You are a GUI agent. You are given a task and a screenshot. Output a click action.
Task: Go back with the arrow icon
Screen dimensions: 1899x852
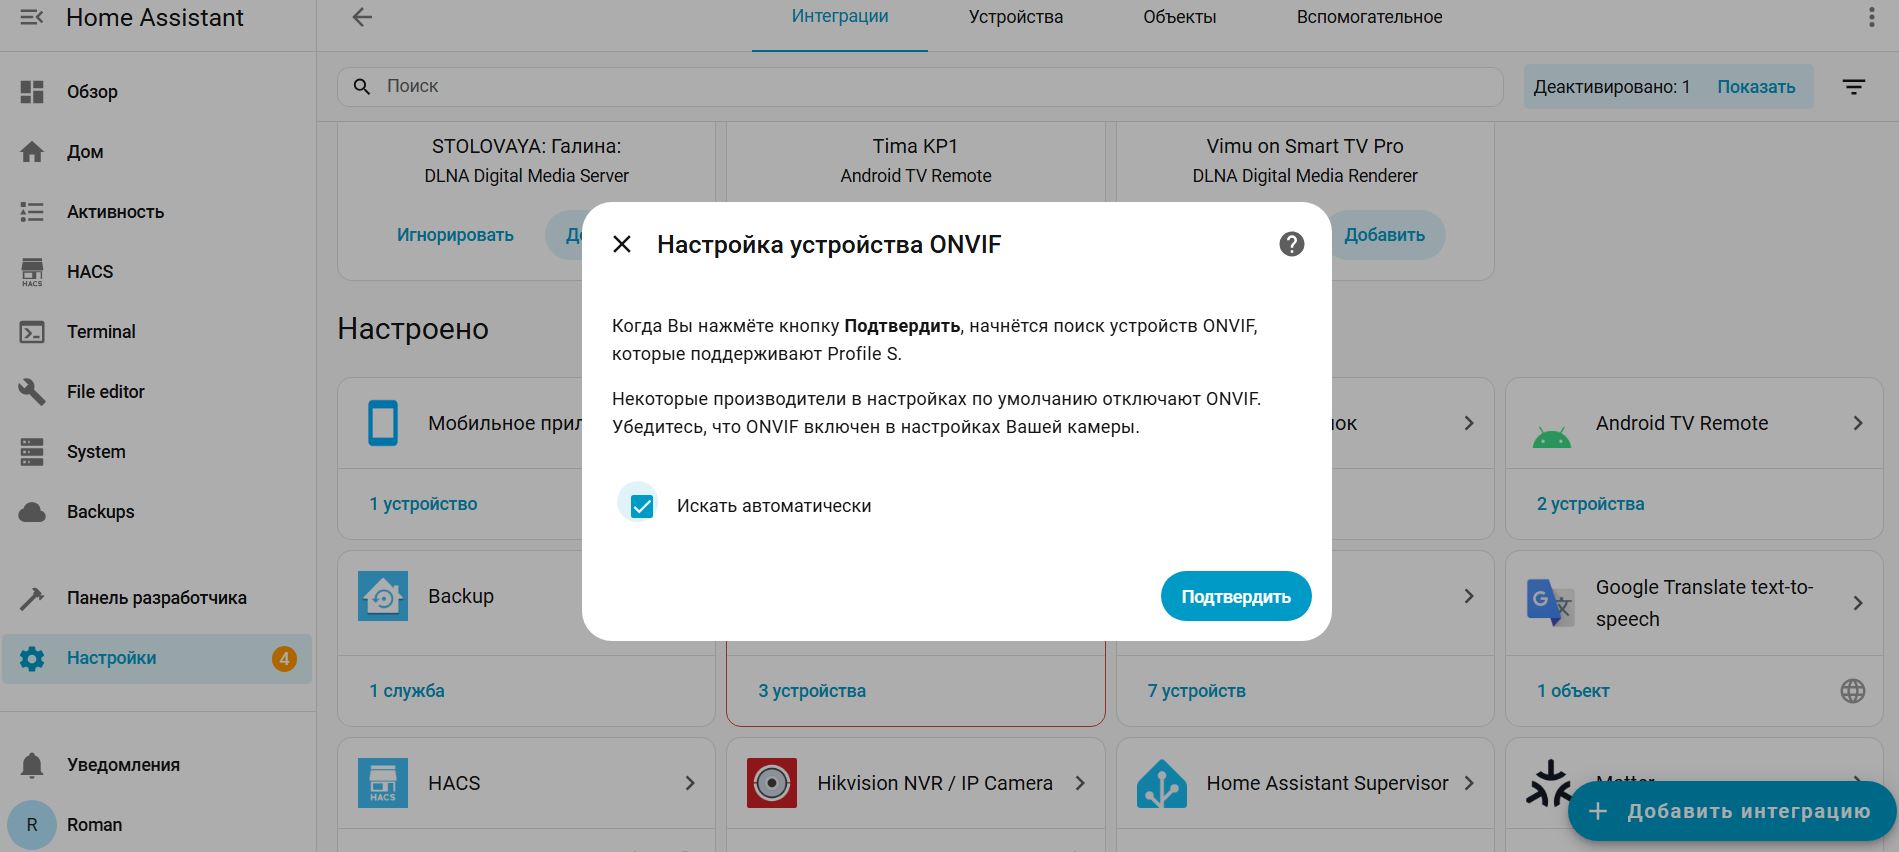point(362,17)
